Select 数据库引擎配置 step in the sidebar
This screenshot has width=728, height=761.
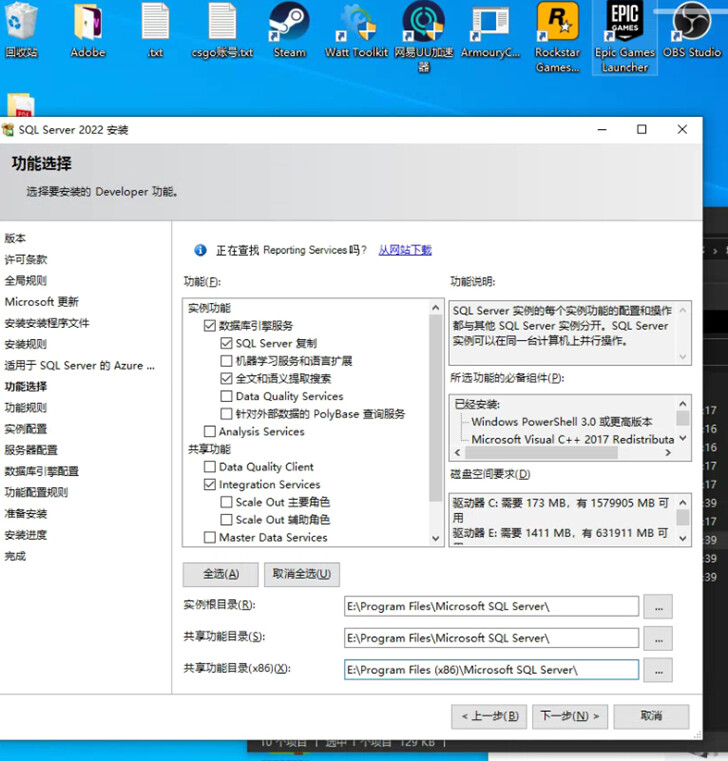pyautogui.click(x=42, y=471)
